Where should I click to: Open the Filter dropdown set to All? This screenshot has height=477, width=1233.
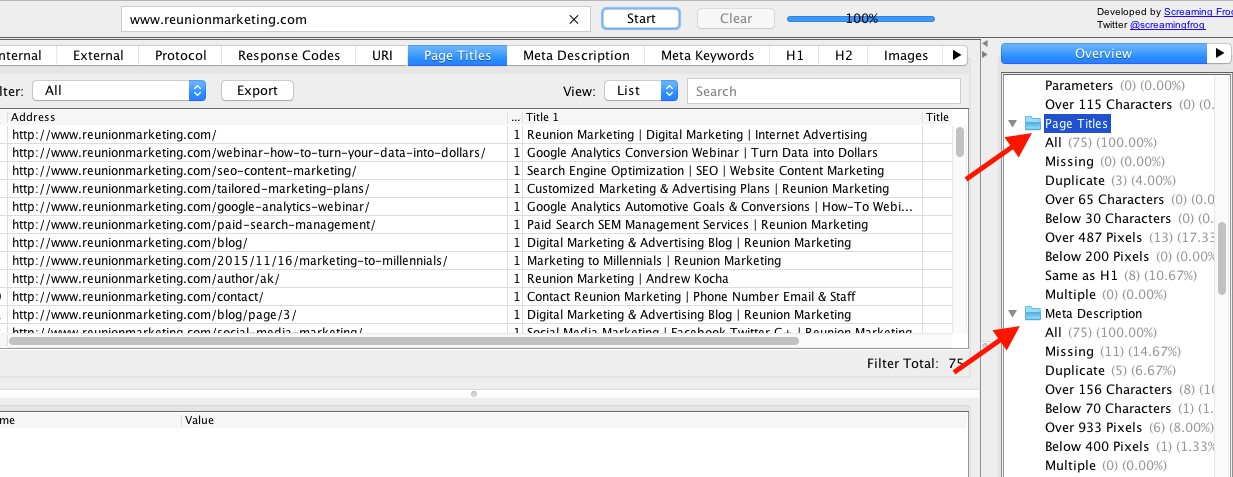click(x=119, y=91)
